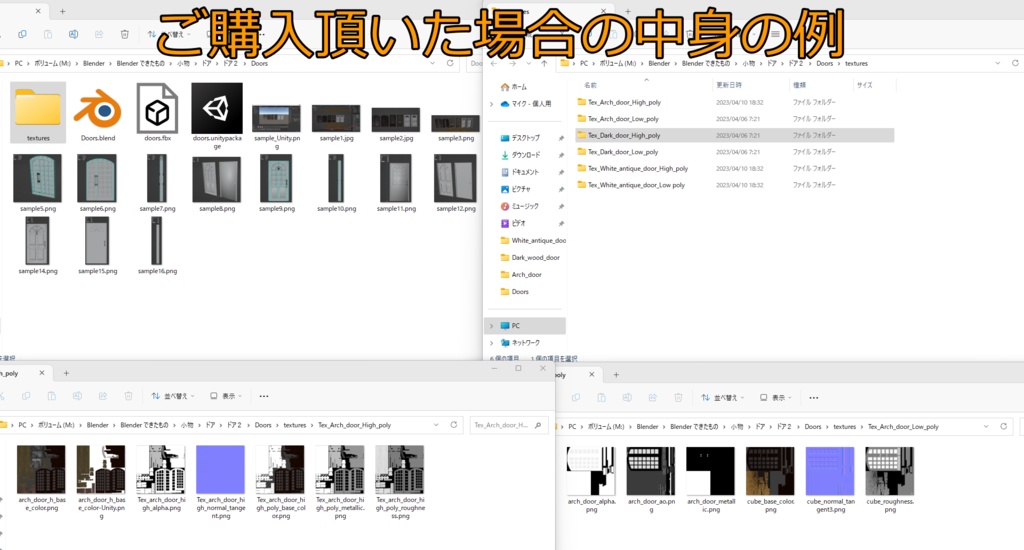Open デスクトップ quick access item
Screen dimensions: 1024x550
(520, 138)
